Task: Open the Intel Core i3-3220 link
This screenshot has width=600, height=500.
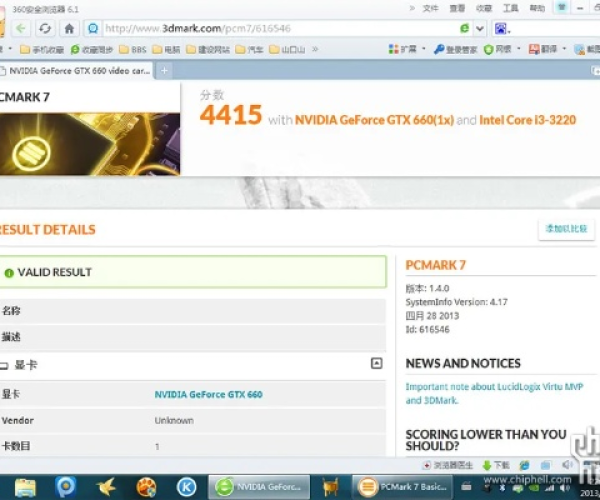Action: 527,120
